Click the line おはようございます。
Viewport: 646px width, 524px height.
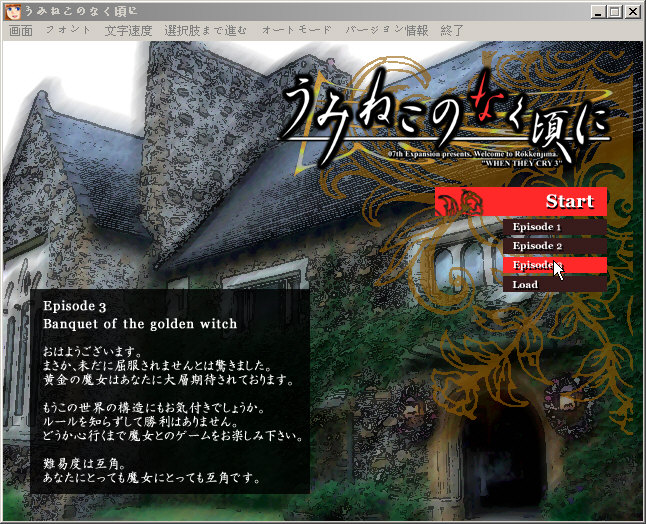(x=93, y=352)
